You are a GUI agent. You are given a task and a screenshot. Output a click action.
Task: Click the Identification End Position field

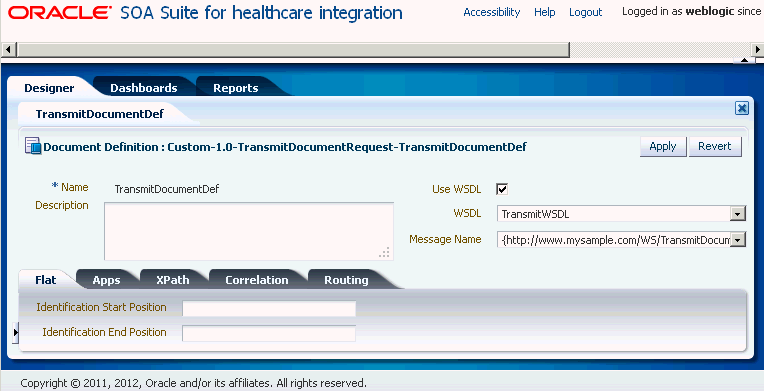click(x=269, y=333)
